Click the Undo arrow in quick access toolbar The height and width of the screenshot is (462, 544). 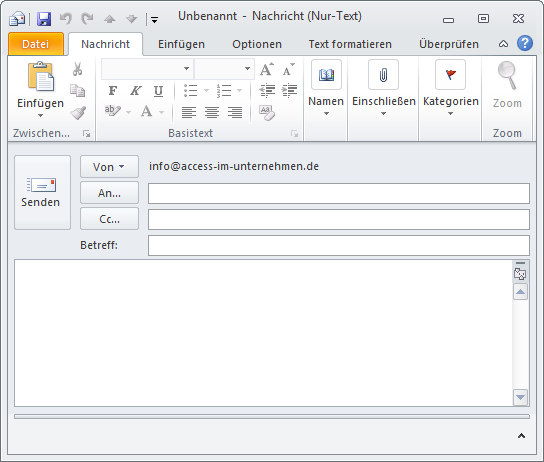(x=66, y=19)
